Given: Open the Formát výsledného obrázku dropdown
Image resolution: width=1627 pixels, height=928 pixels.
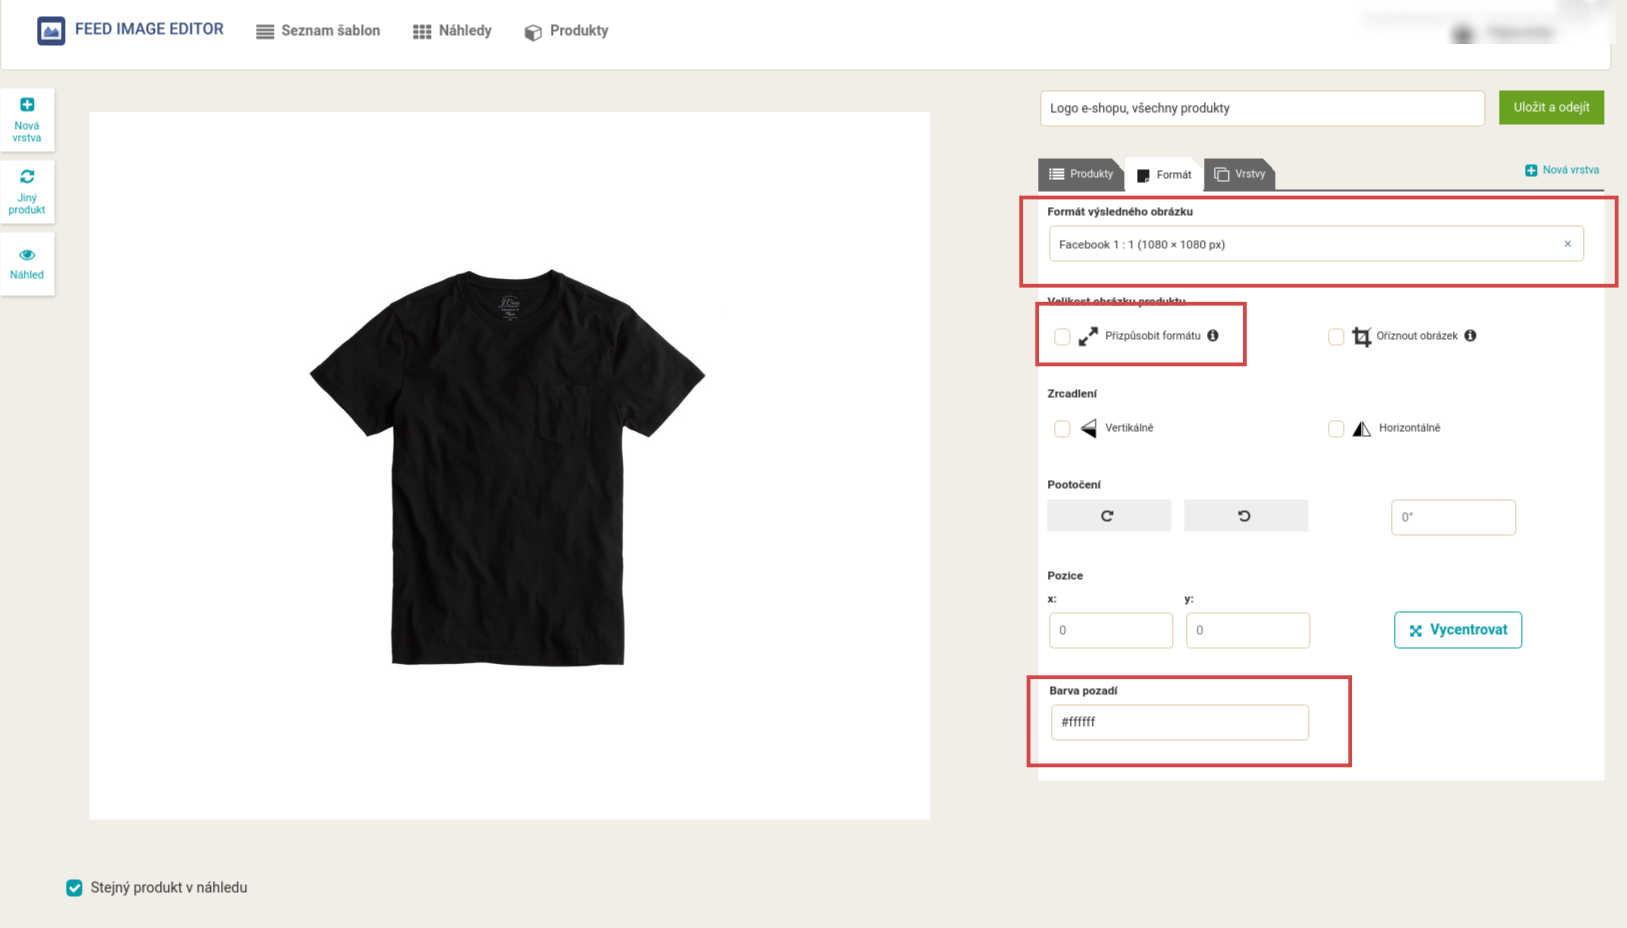Looking at the screenshot, I should click(1300, 244).
